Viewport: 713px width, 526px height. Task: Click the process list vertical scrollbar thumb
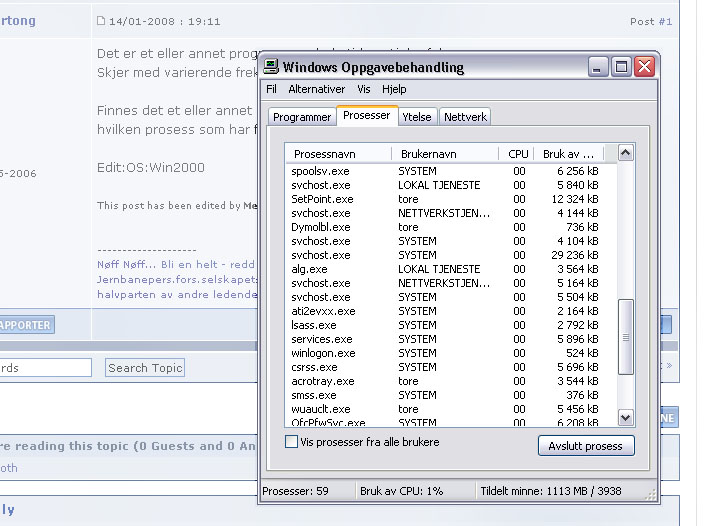626,337
